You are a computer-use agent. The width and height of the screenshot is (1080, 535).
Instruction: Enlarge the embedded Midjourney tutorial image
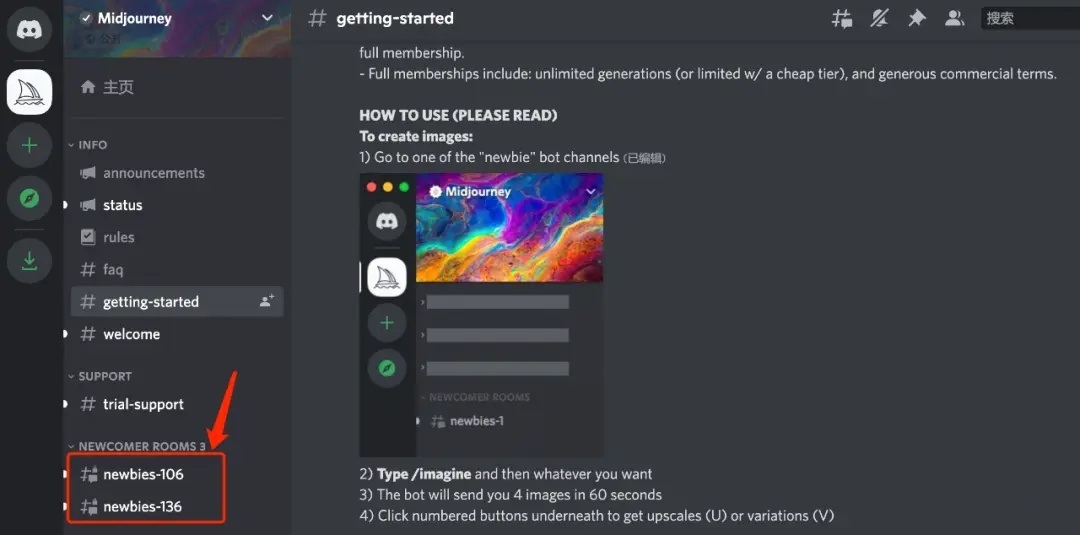click(x=481, y=315)
